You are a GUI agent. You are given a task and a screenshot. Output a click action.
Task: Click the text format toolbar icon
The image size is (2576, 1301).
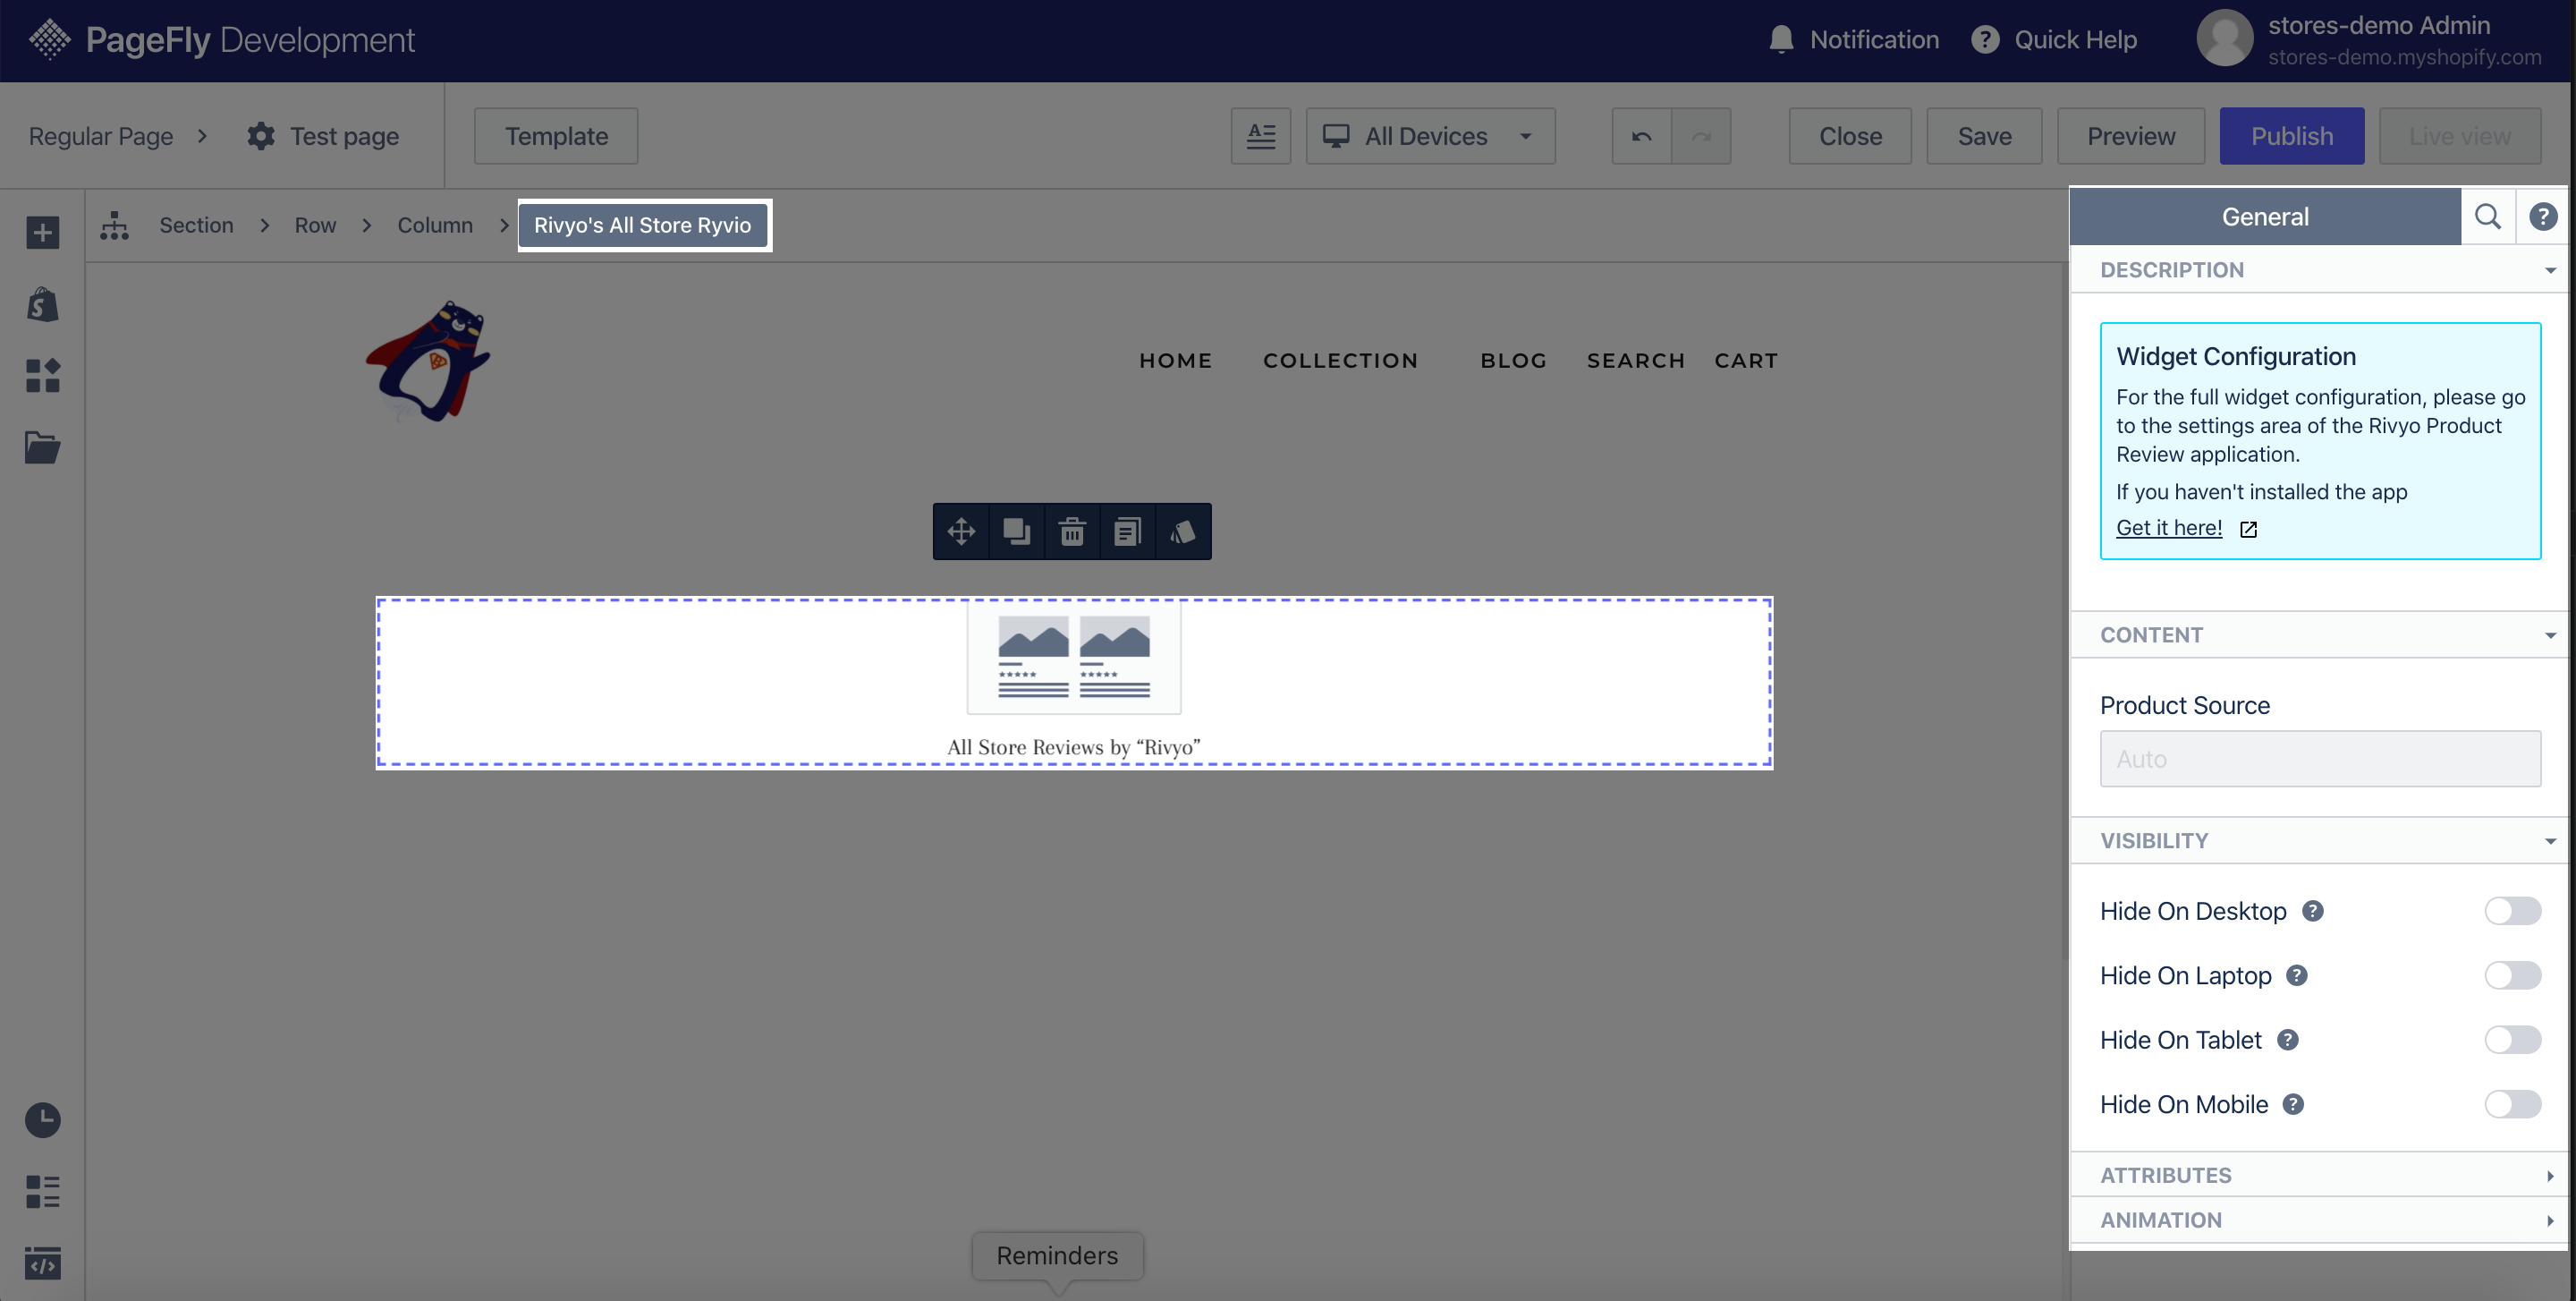[1261, 136]
